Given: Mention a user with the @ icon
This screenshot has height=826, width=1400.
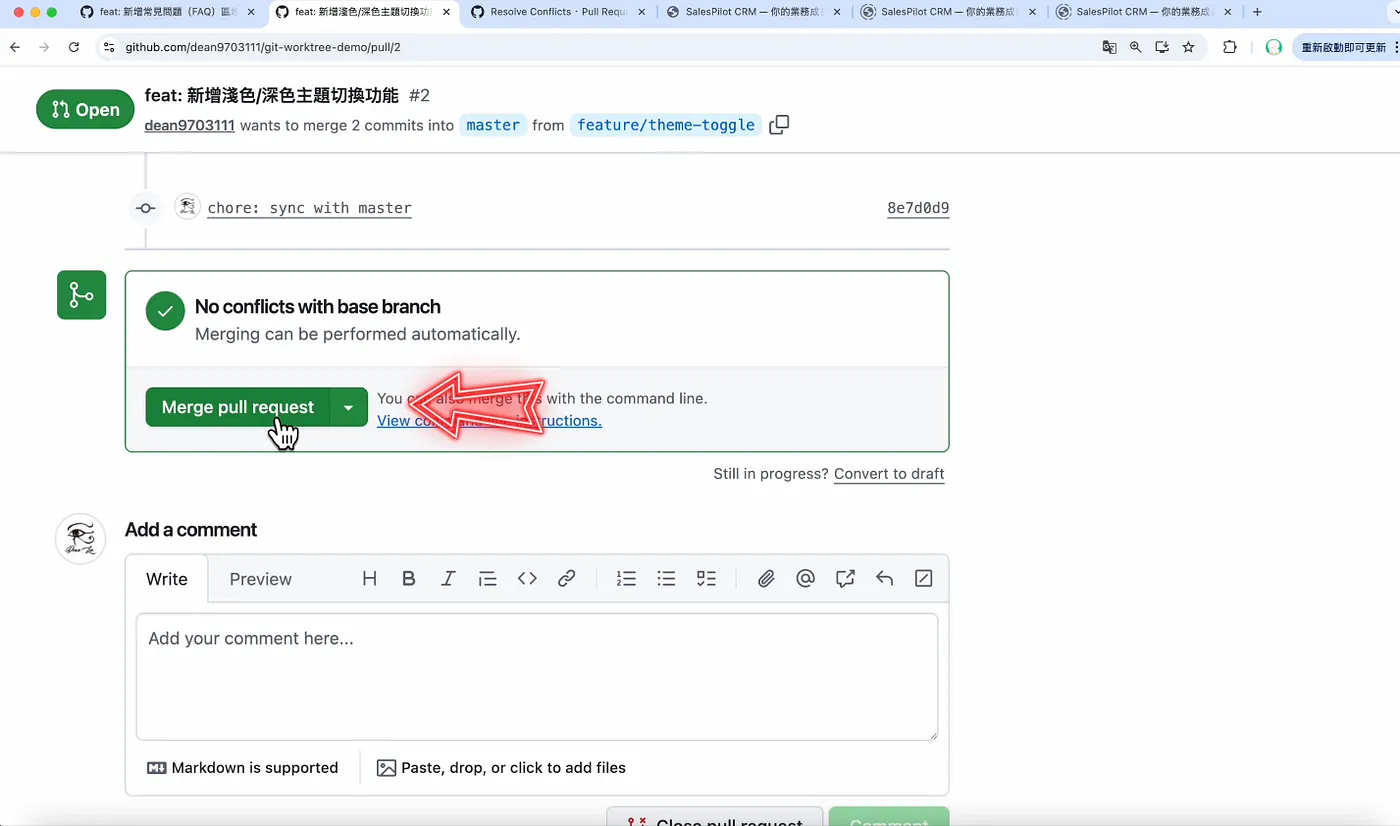Looking at the screenshot, I should click(x=805, y=578).
